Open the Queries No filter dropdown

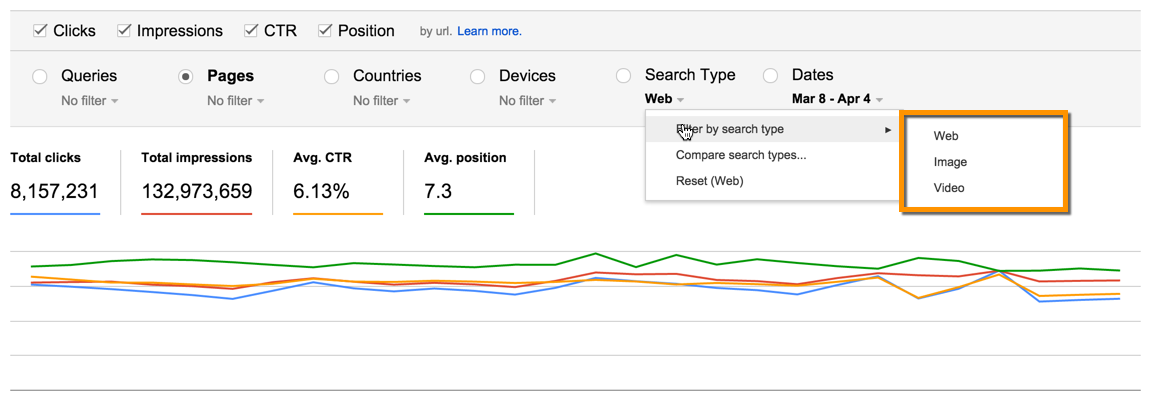tap(89, 100)
